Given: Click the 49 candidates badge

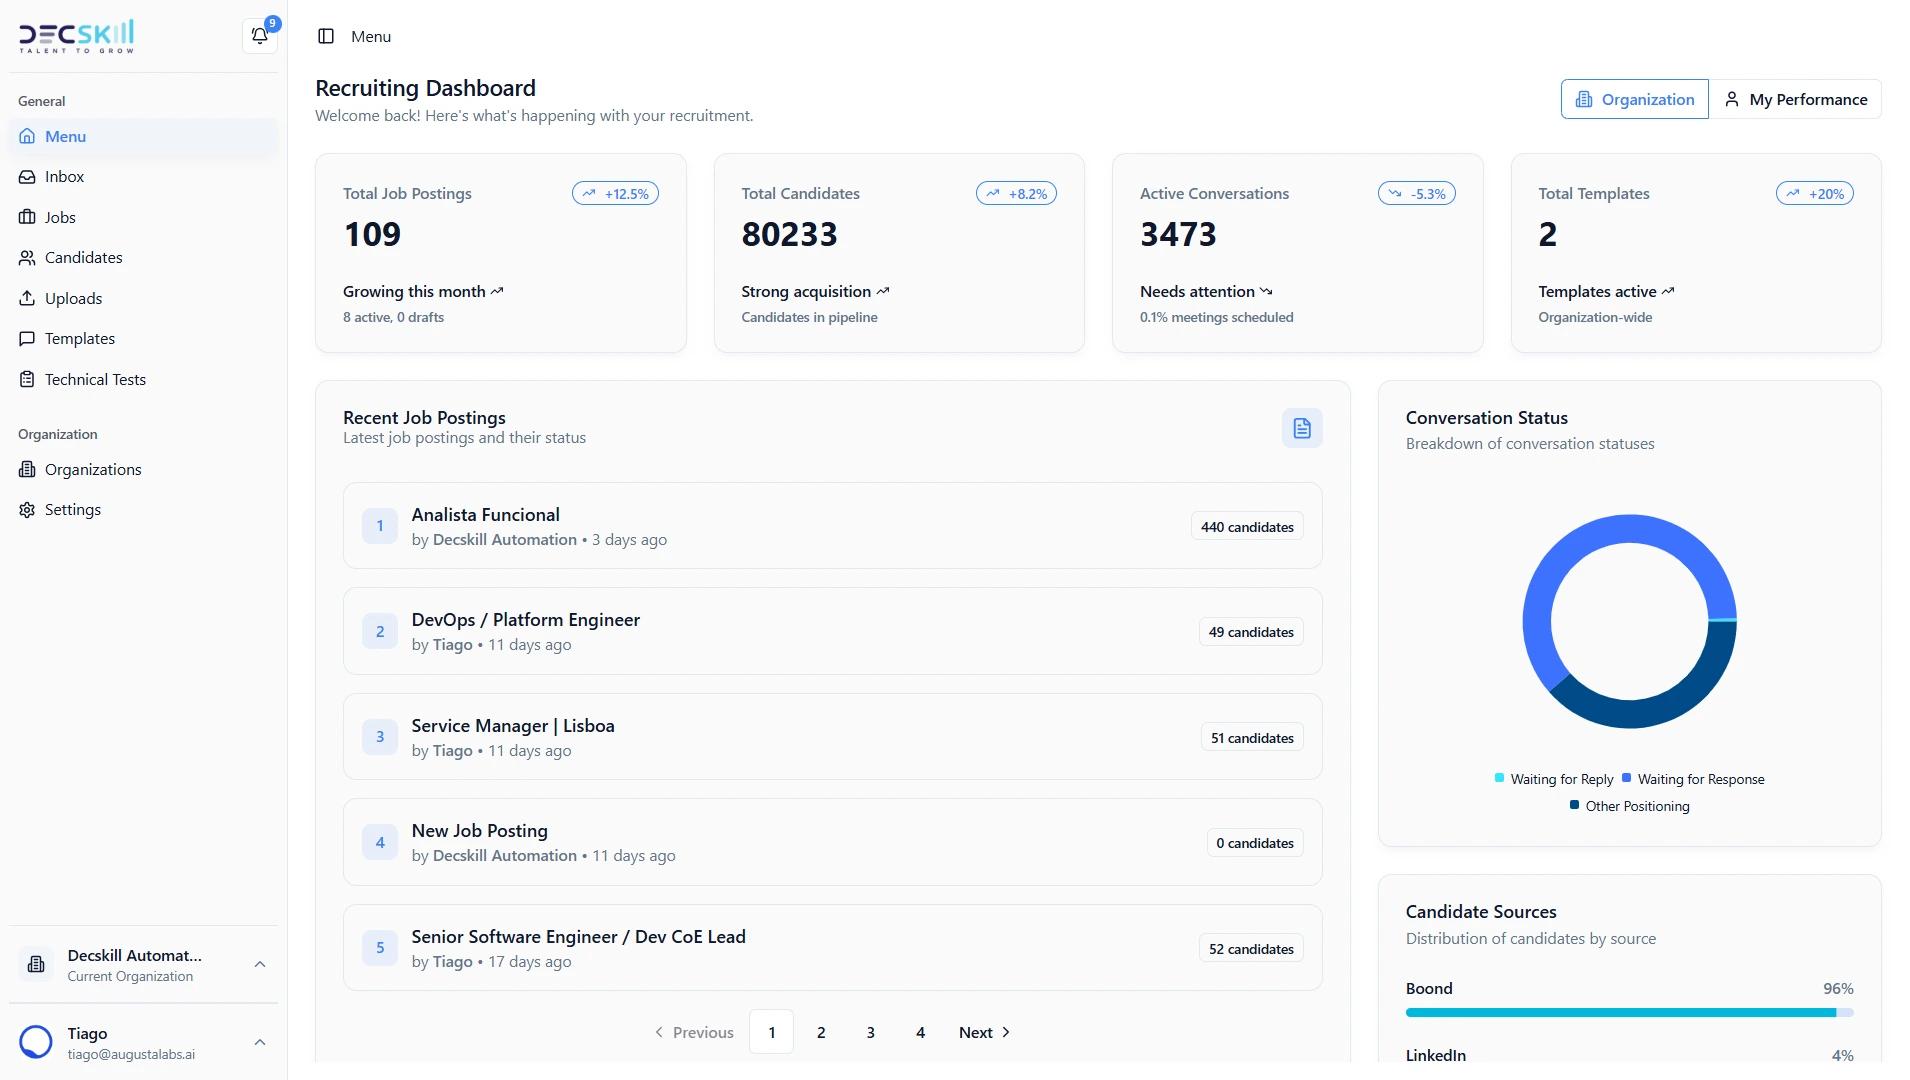Looking at the screenshot, I should click(x=1251, y=632).
